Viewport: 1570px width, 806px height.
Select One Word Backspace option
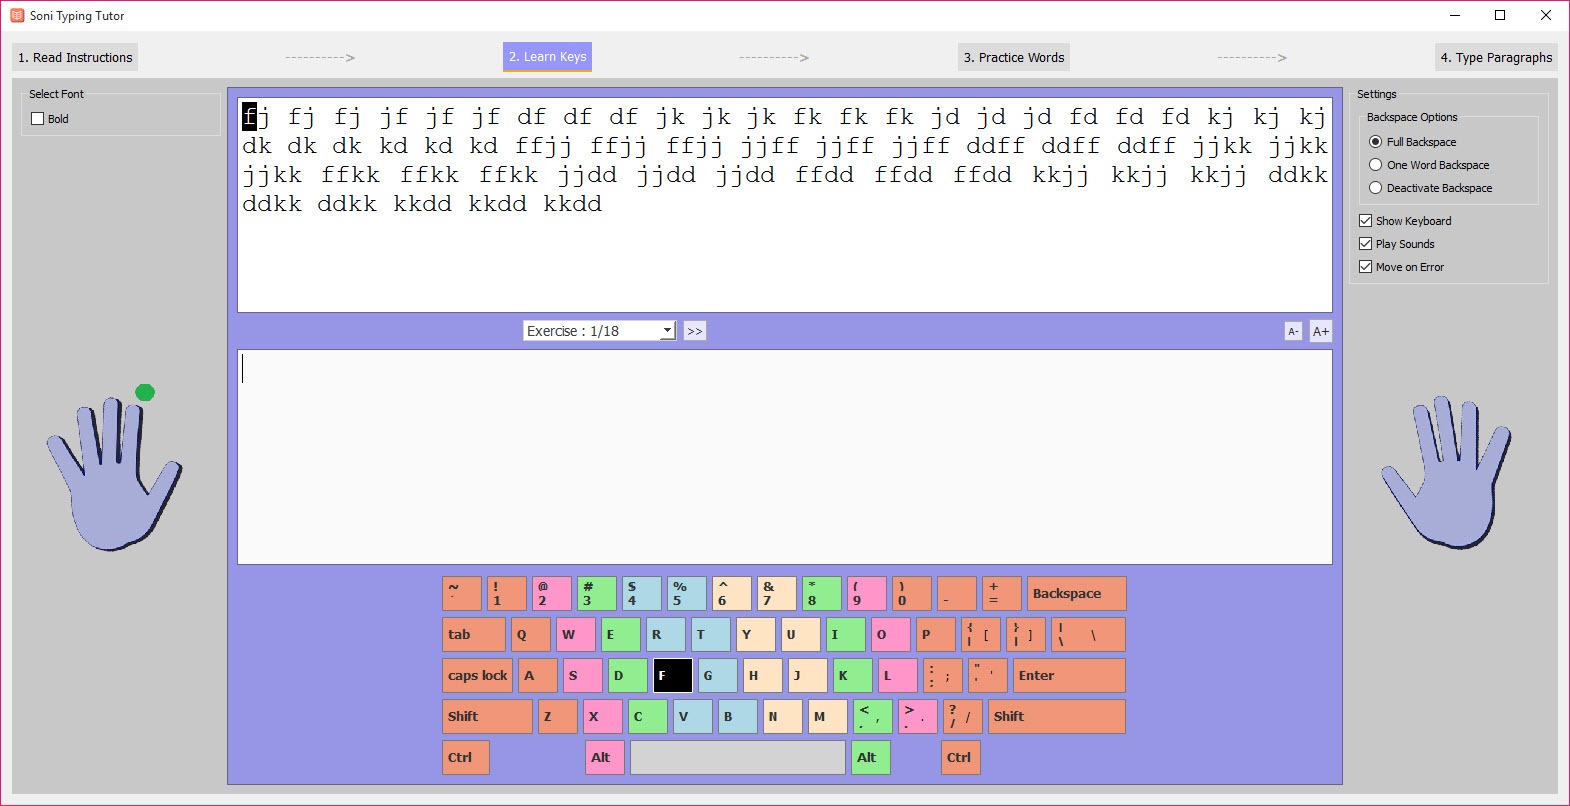[1376, 165]
